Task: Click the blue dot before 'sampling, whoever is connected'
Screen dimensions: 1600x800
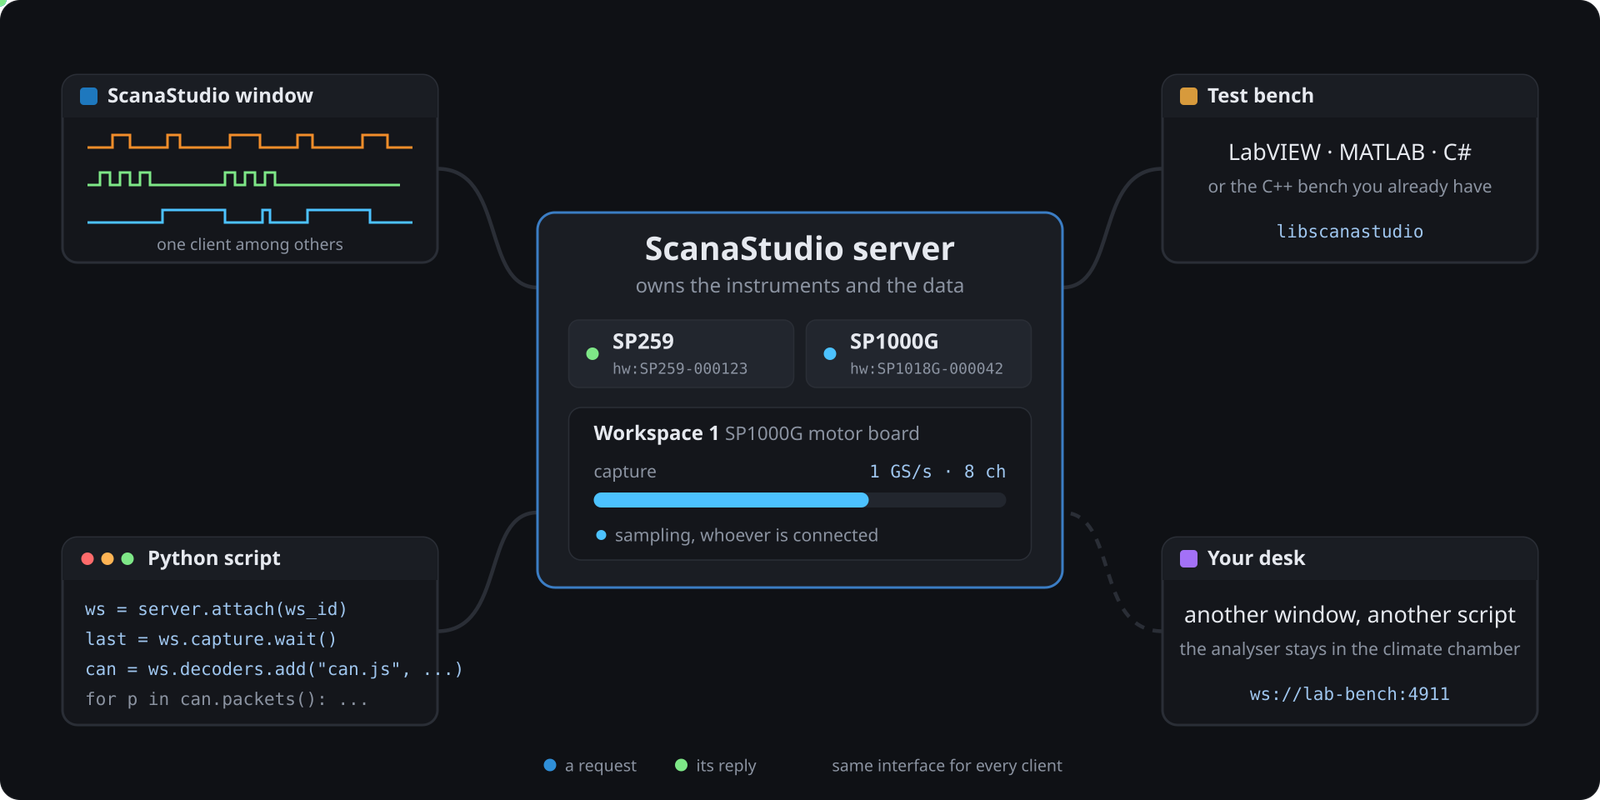Action: click(601, 535)
